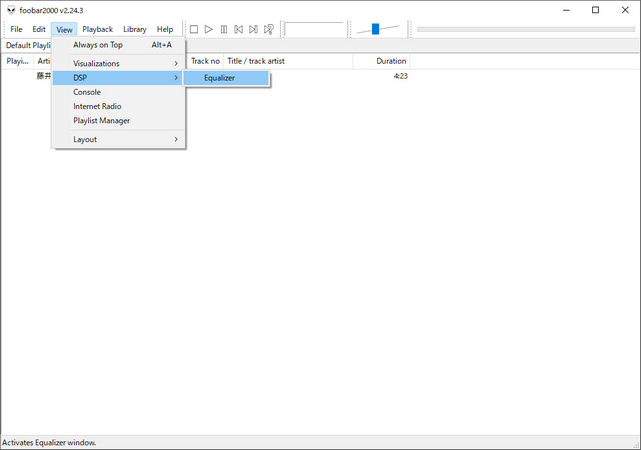Click the visualization display box in the toolbar
Screen dimensions: 641x450
[x=314, y=29]
